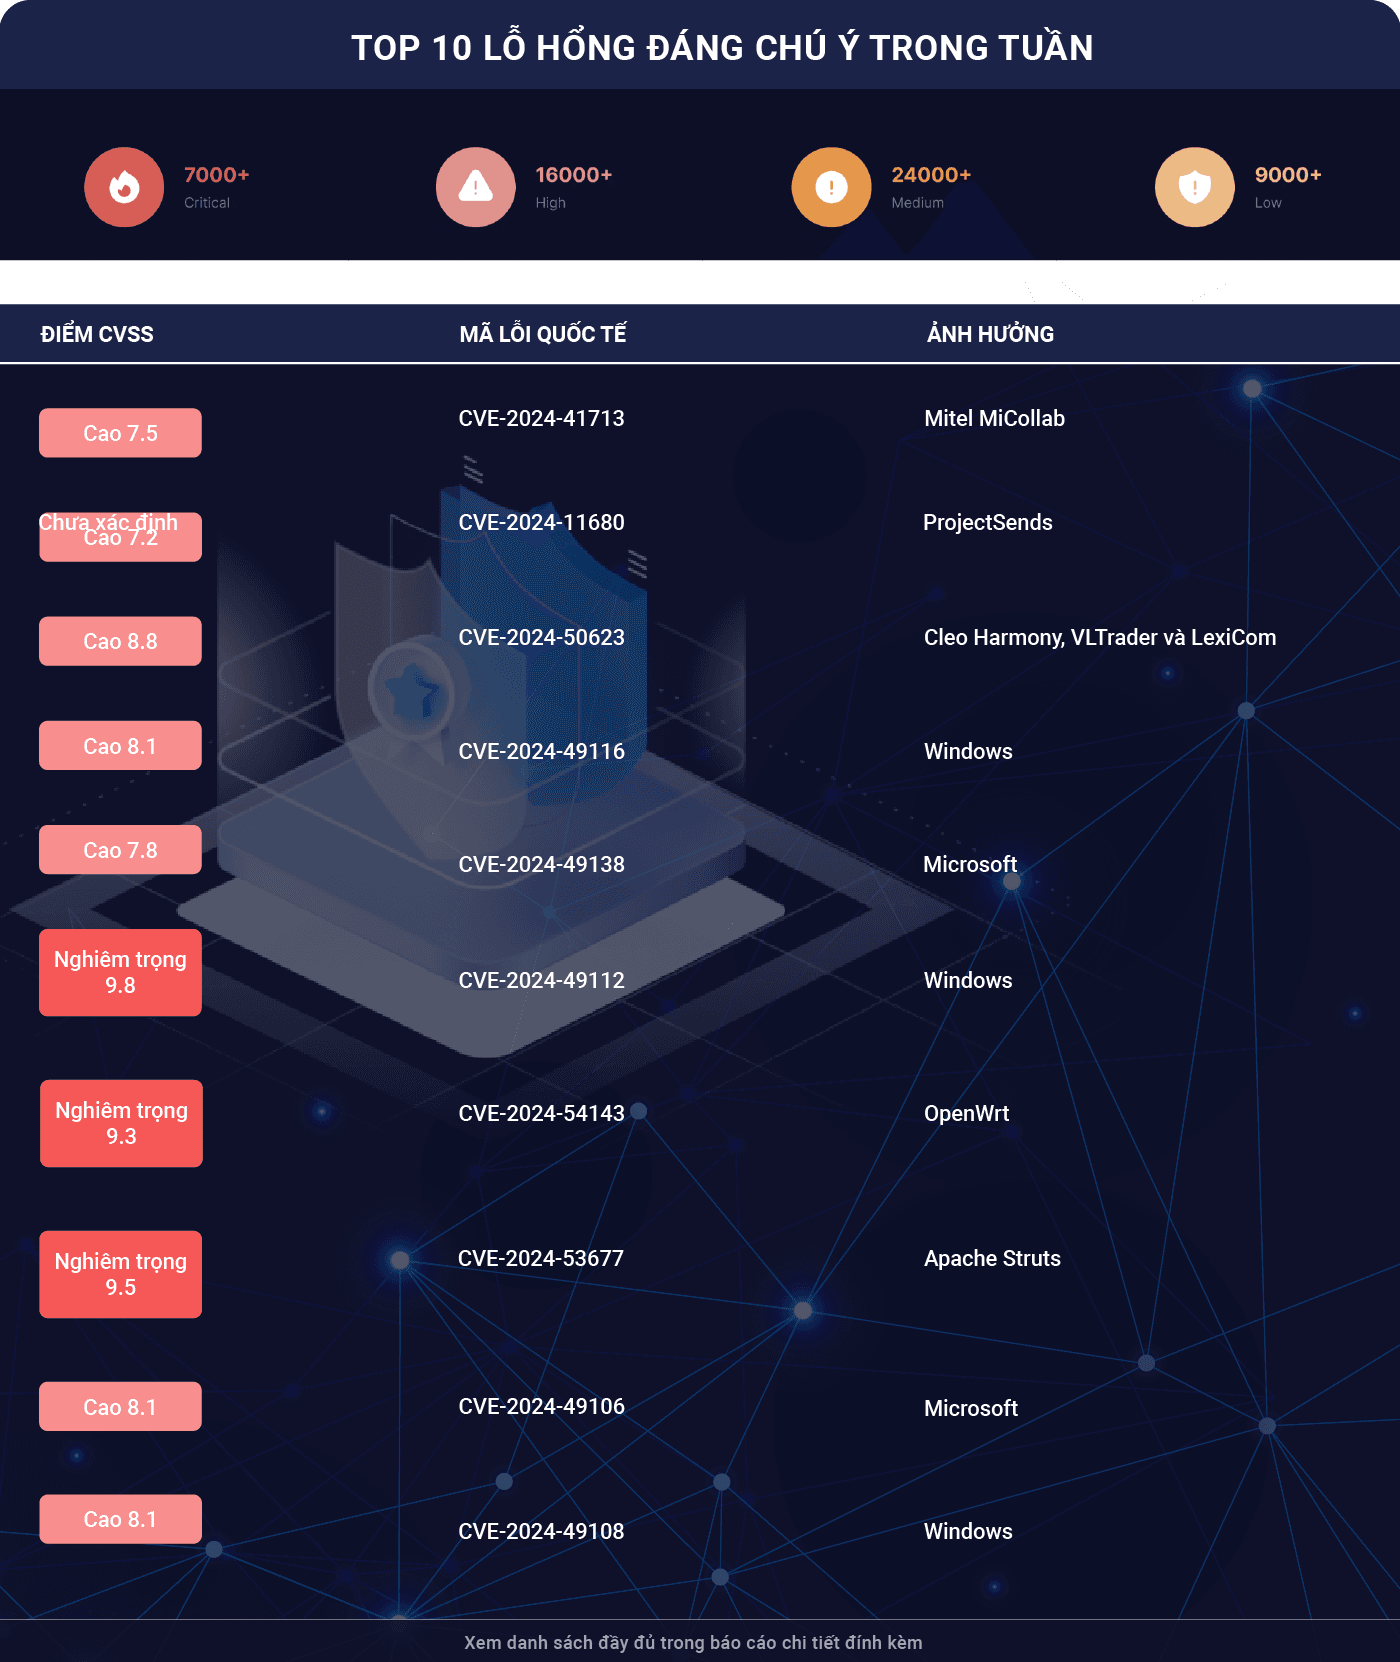Click the Nghiêm trọng 9.5 badge
Image resolution: width=1400 pixels, height=1662 pixels.
(x=120, y=1274)
